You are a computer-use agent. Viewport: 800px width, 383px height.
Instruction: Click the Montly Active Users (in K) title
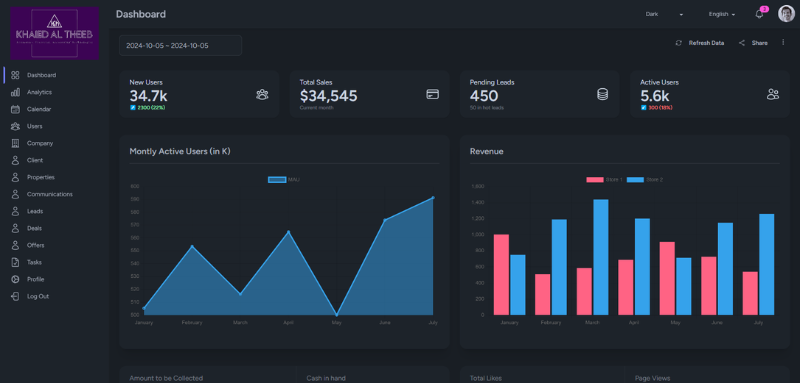click(x=180, y=151)
